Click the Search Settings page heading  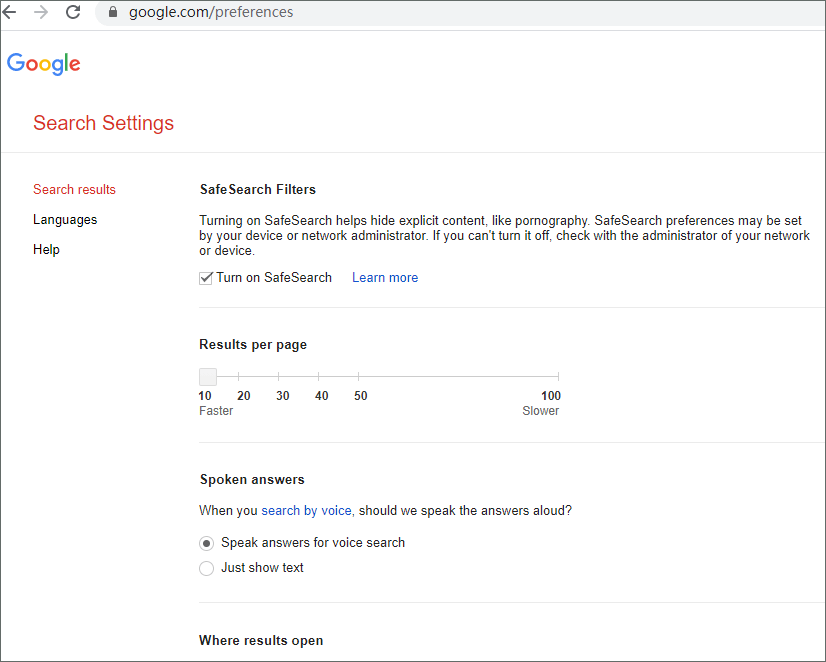click(x=103, y=124)
